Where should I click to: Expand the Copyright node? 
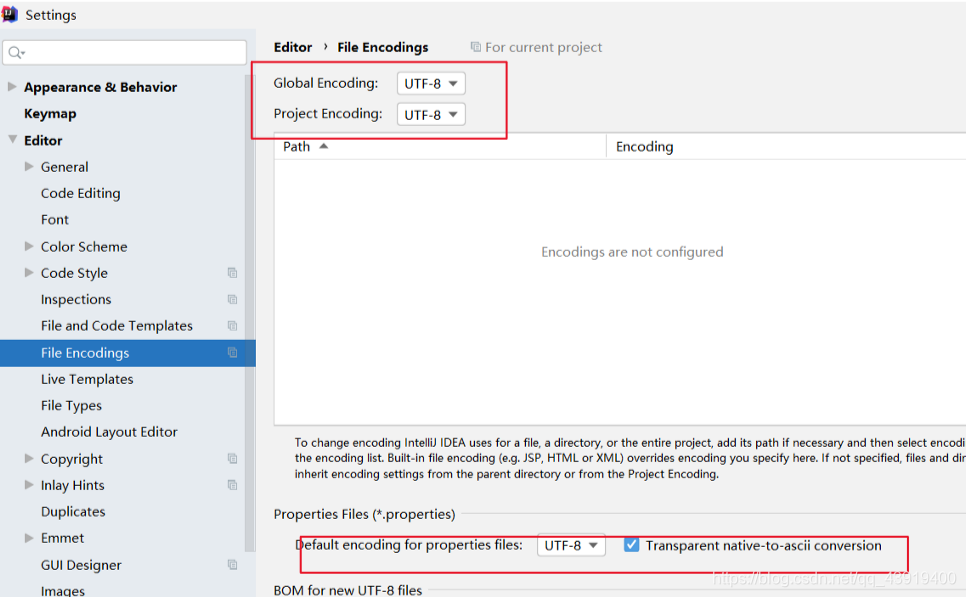pos(28,458)
